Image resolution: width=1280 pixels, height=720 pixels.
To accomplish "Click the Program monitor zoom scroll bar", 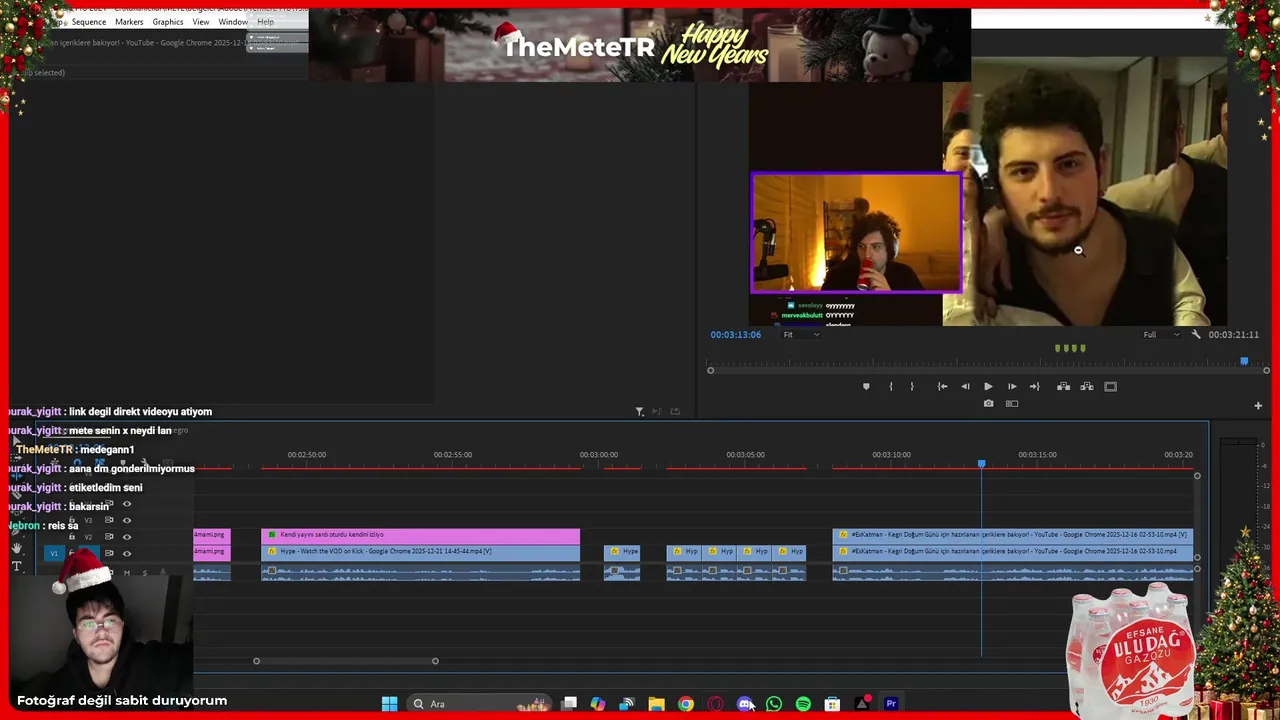I will tap(988, 371).
